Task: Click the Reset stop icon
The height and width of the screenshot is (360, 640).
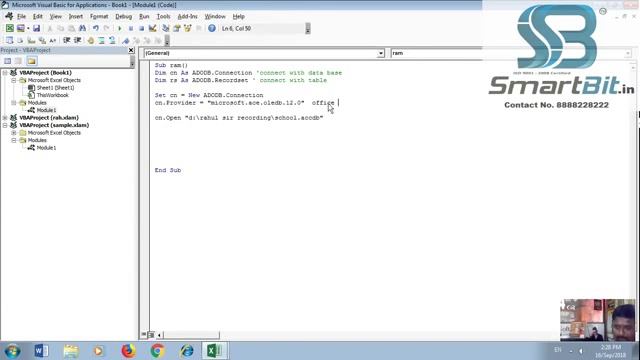Action: 141,28
